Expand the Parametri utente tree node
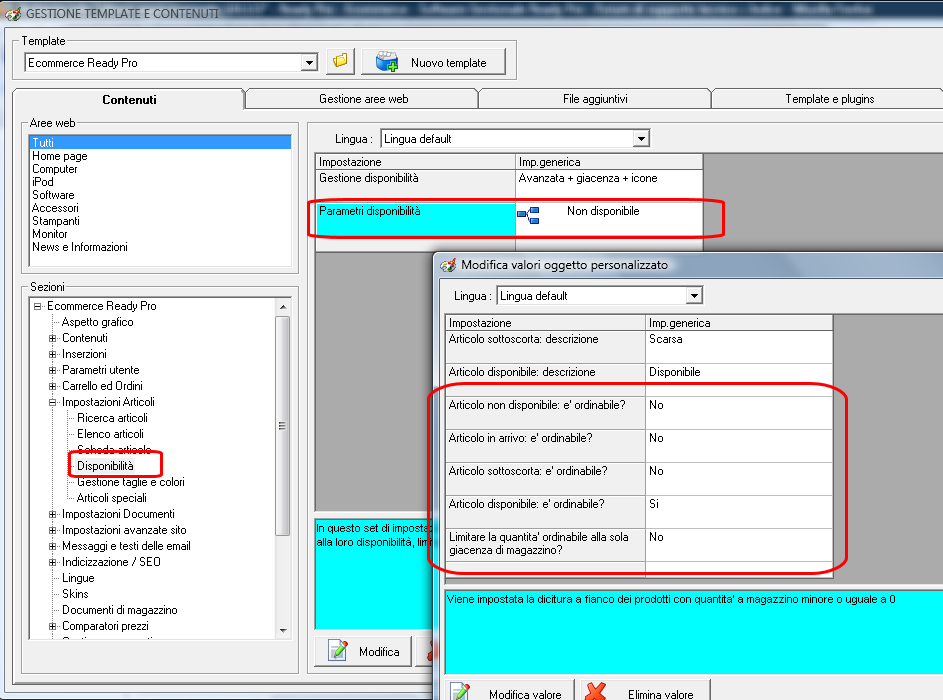Screen dimensions: 943x700 click(x=53, y=370)
